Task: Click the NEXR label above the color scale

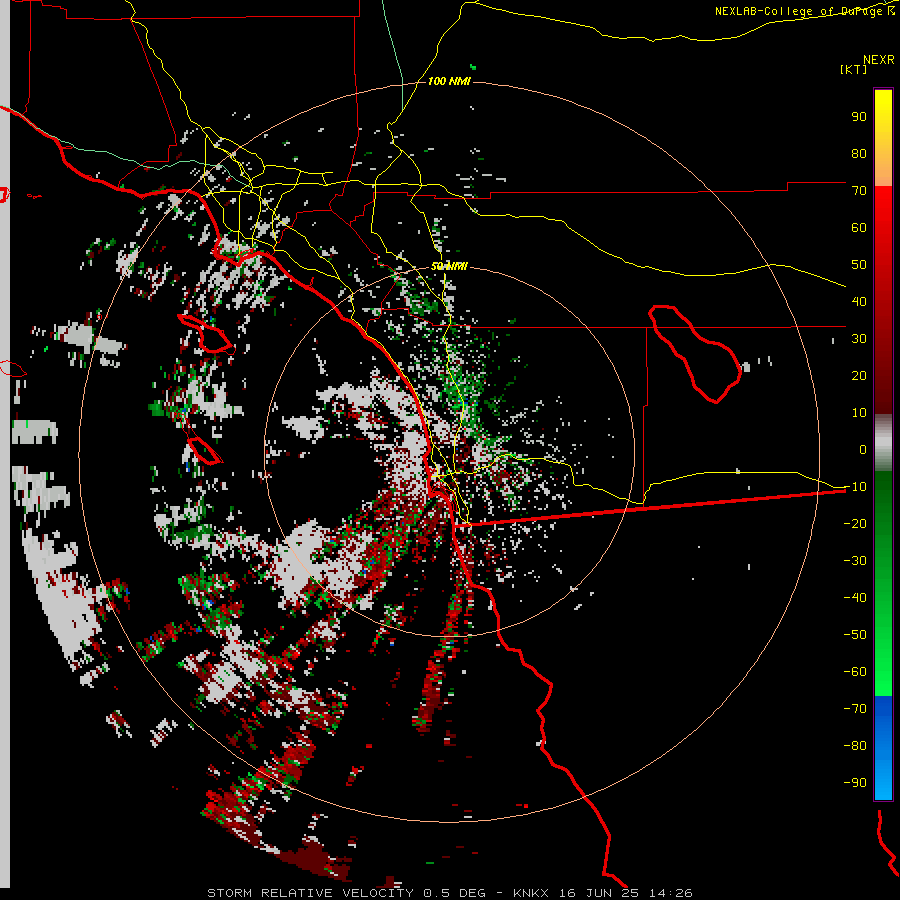Action: click(x=879, y=60)
